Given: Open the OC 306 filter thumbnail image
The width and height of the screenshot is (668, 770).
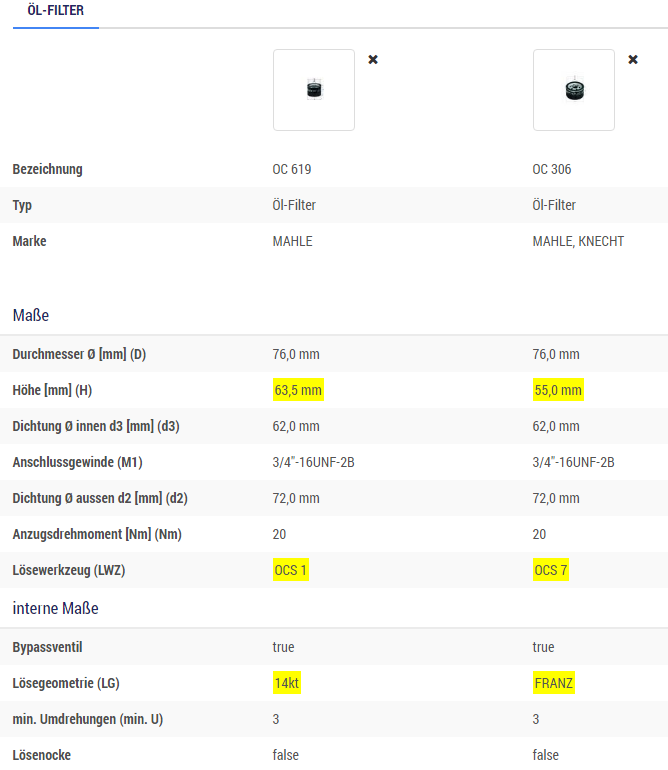Looking at the screenshot, I should tap(574, 90).
